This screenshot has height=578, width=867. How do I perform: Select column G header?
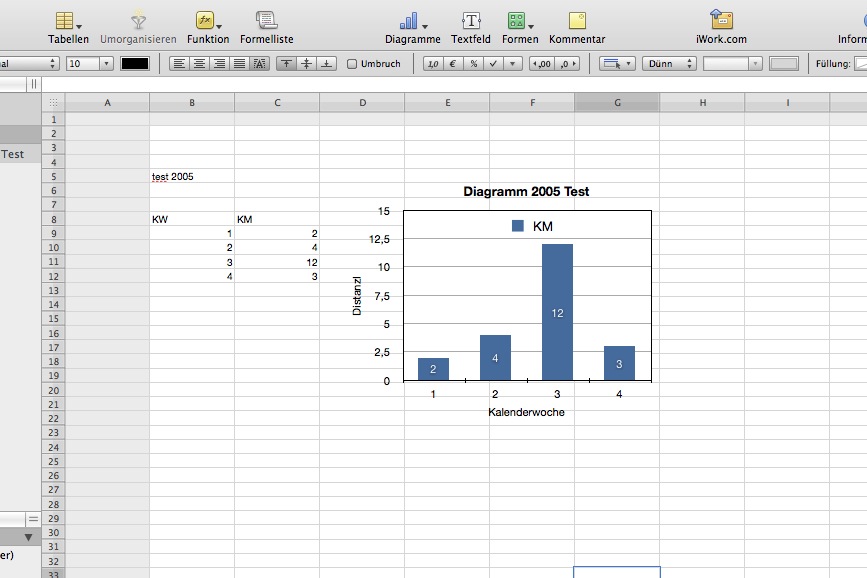coord(617,103)
